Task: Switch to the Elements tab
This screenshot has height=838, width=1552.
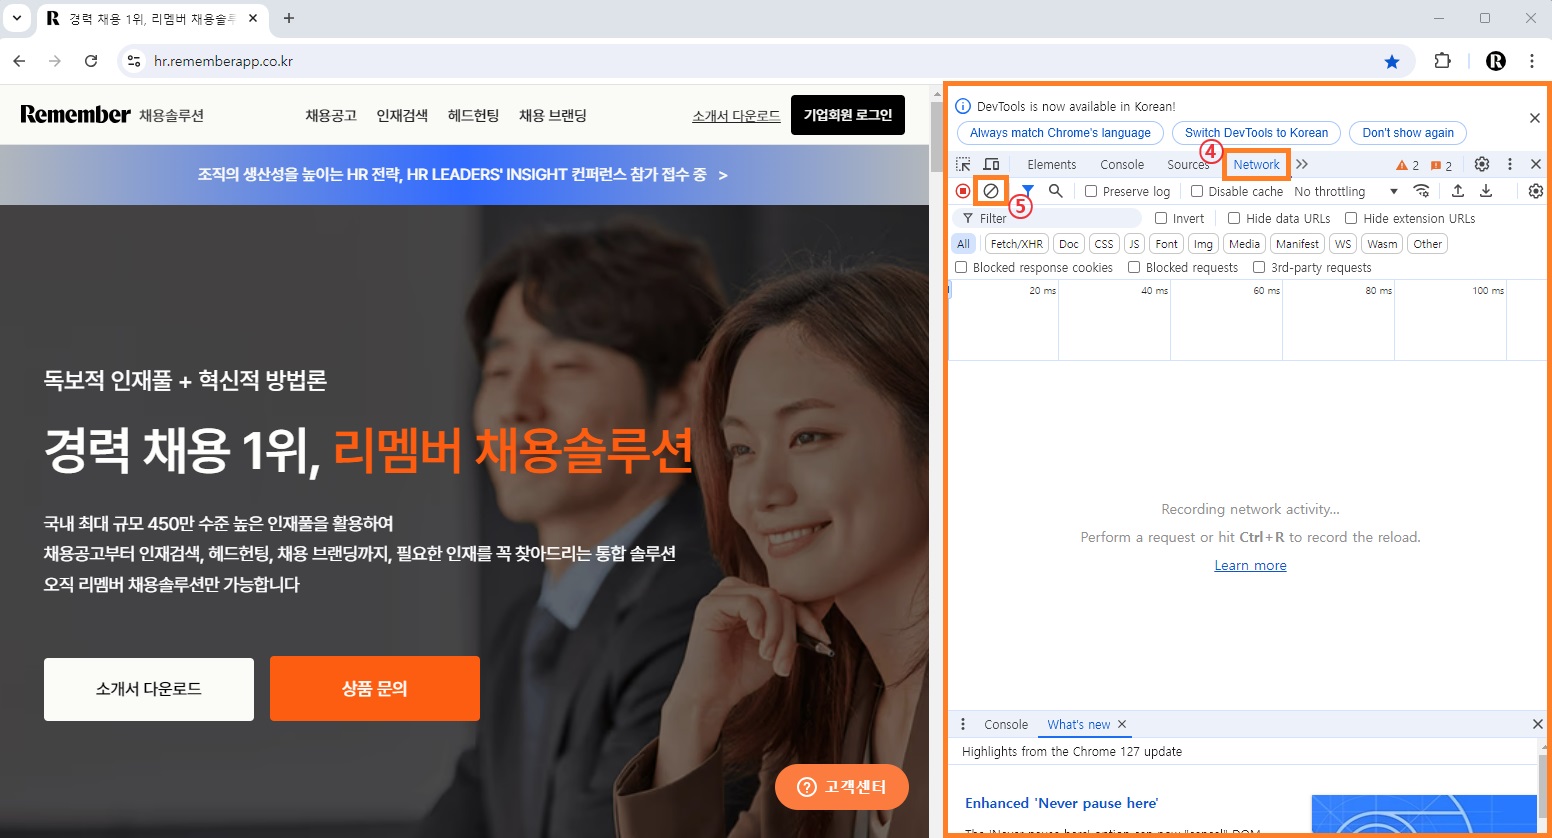Action: pos(1051,165)
